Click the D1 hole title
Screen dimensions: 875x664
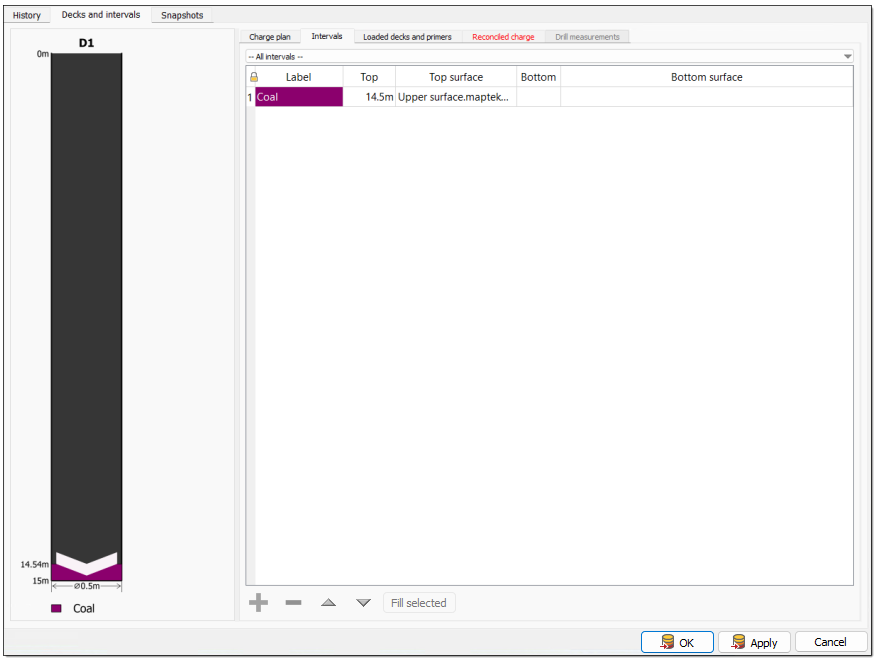click(86, 43)
